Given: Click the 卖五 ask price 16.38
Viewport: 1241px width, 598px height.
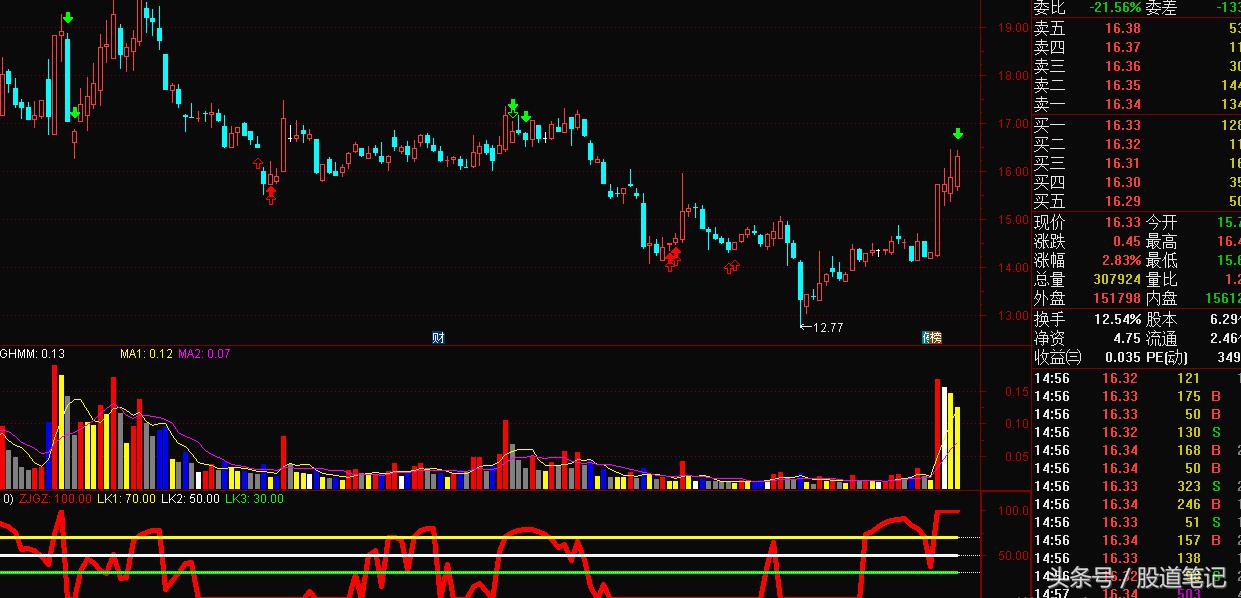Looking at the screenshot, I should point(1123,29).
